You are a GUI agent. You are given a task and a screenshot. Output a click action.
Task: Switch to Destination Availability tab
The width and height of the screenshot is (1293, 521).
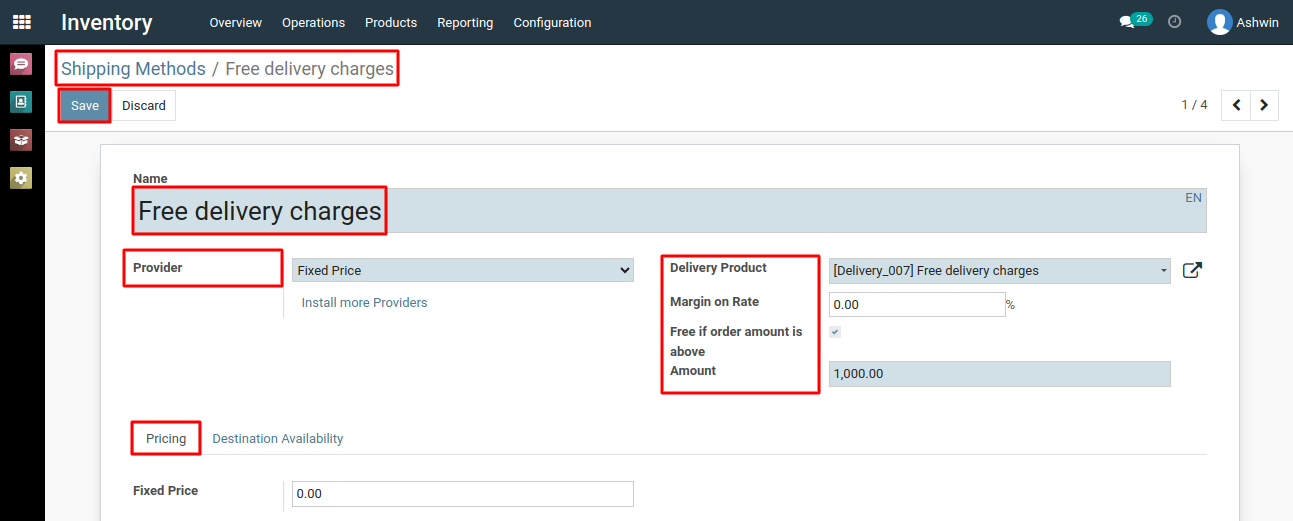click(x=278, y=438)
